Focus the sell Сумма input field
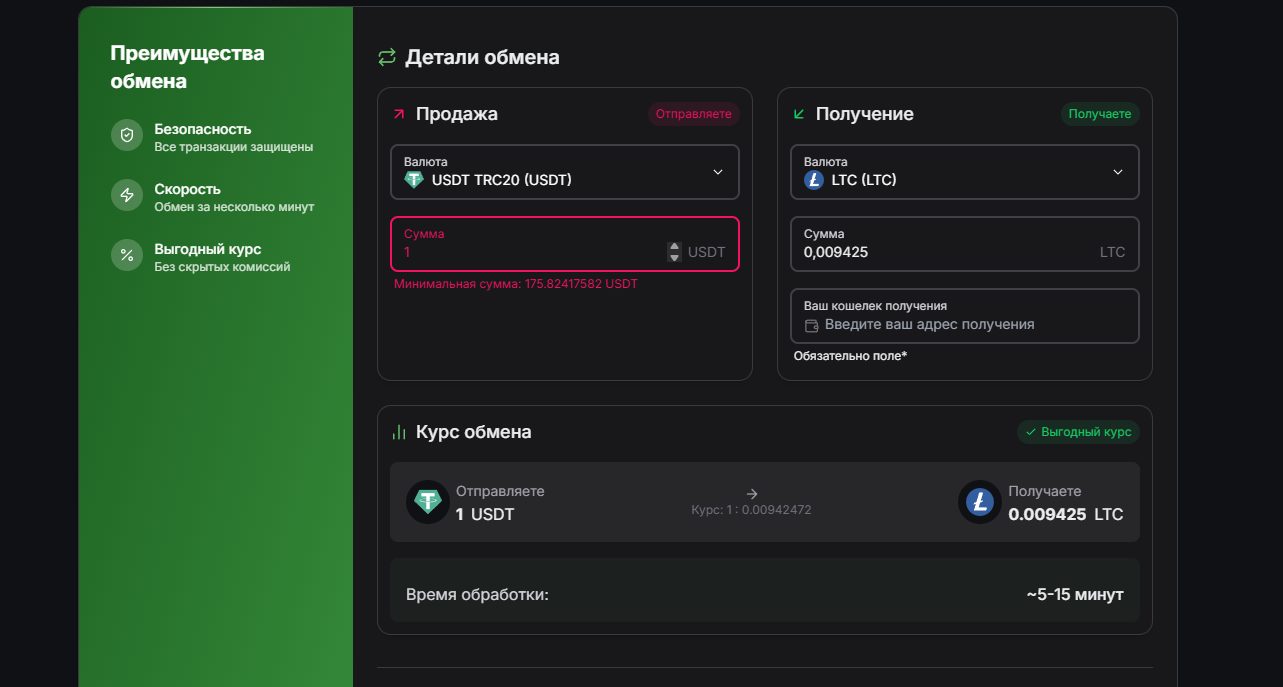Viewport: 1283px width, 687px height. (530, 252)
